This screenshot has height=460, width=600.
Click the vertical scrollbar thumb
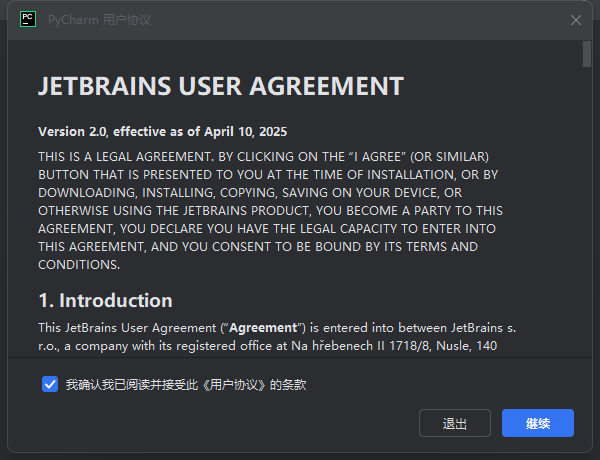tap(587, 54)
